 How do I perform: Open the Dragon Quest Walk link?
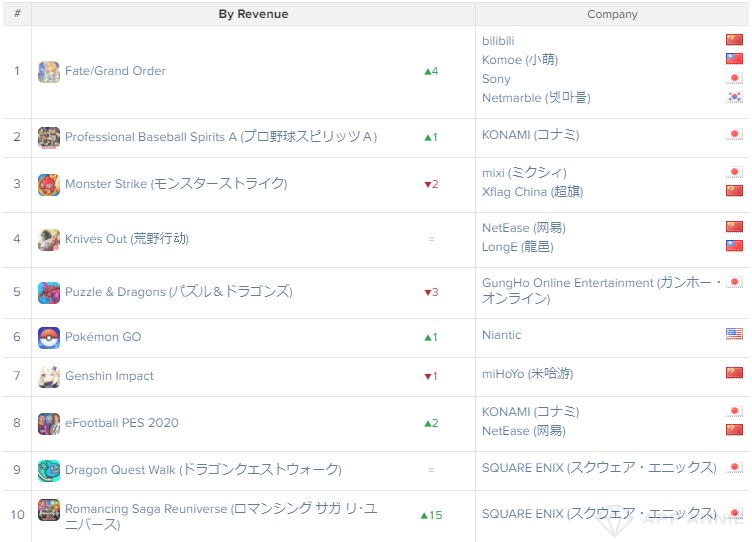tap(203, 470)
